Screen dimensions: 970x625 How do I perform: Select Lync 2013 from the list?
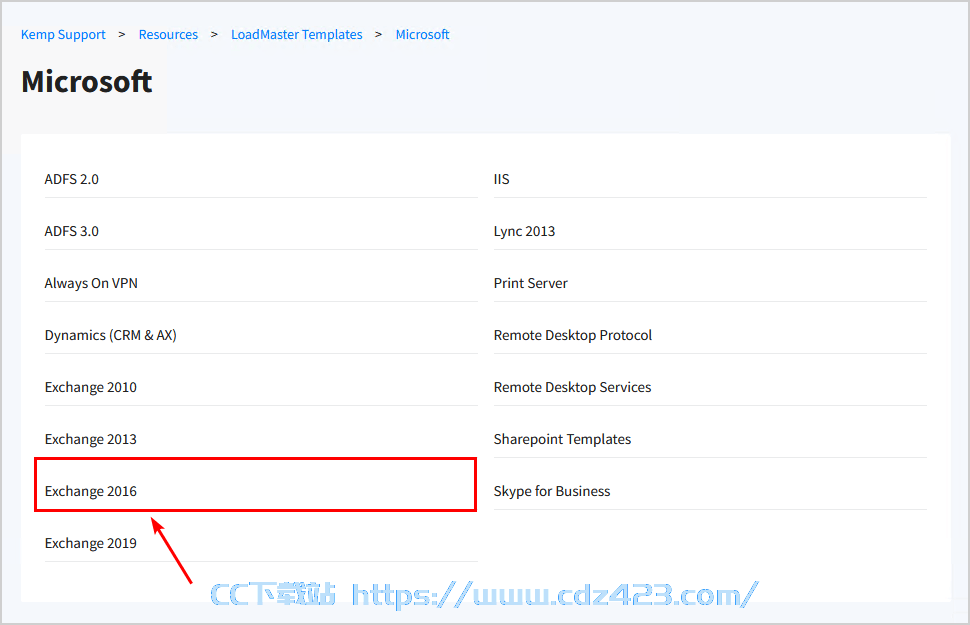tap(525, 231)
